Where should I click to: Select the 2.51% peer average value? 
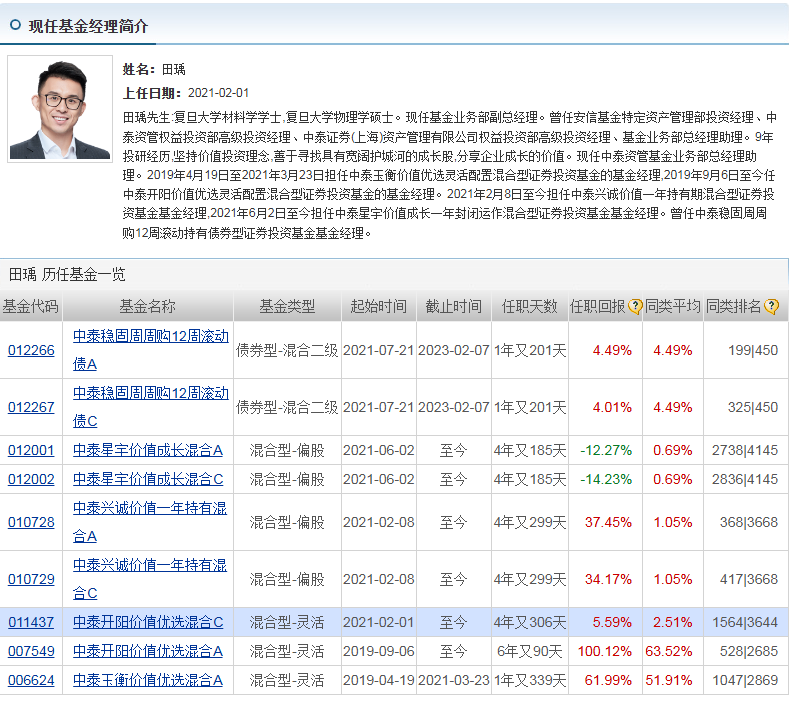click(x=672, y=622)
